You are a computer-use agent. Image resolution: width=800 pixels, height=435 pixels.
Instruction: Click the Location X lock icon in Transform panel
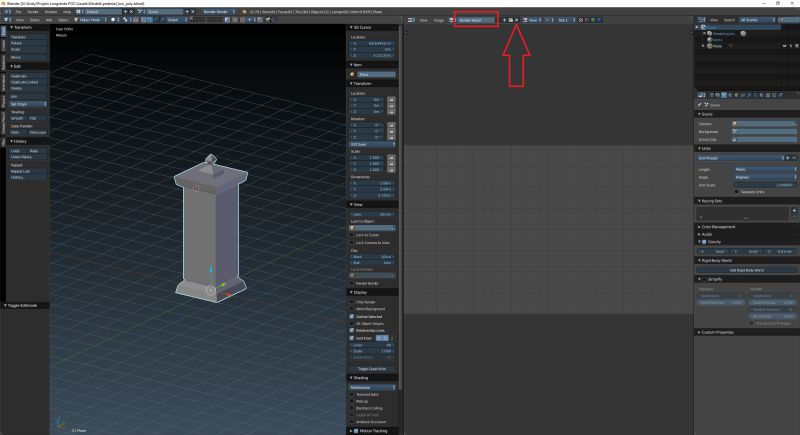point(391,99)
